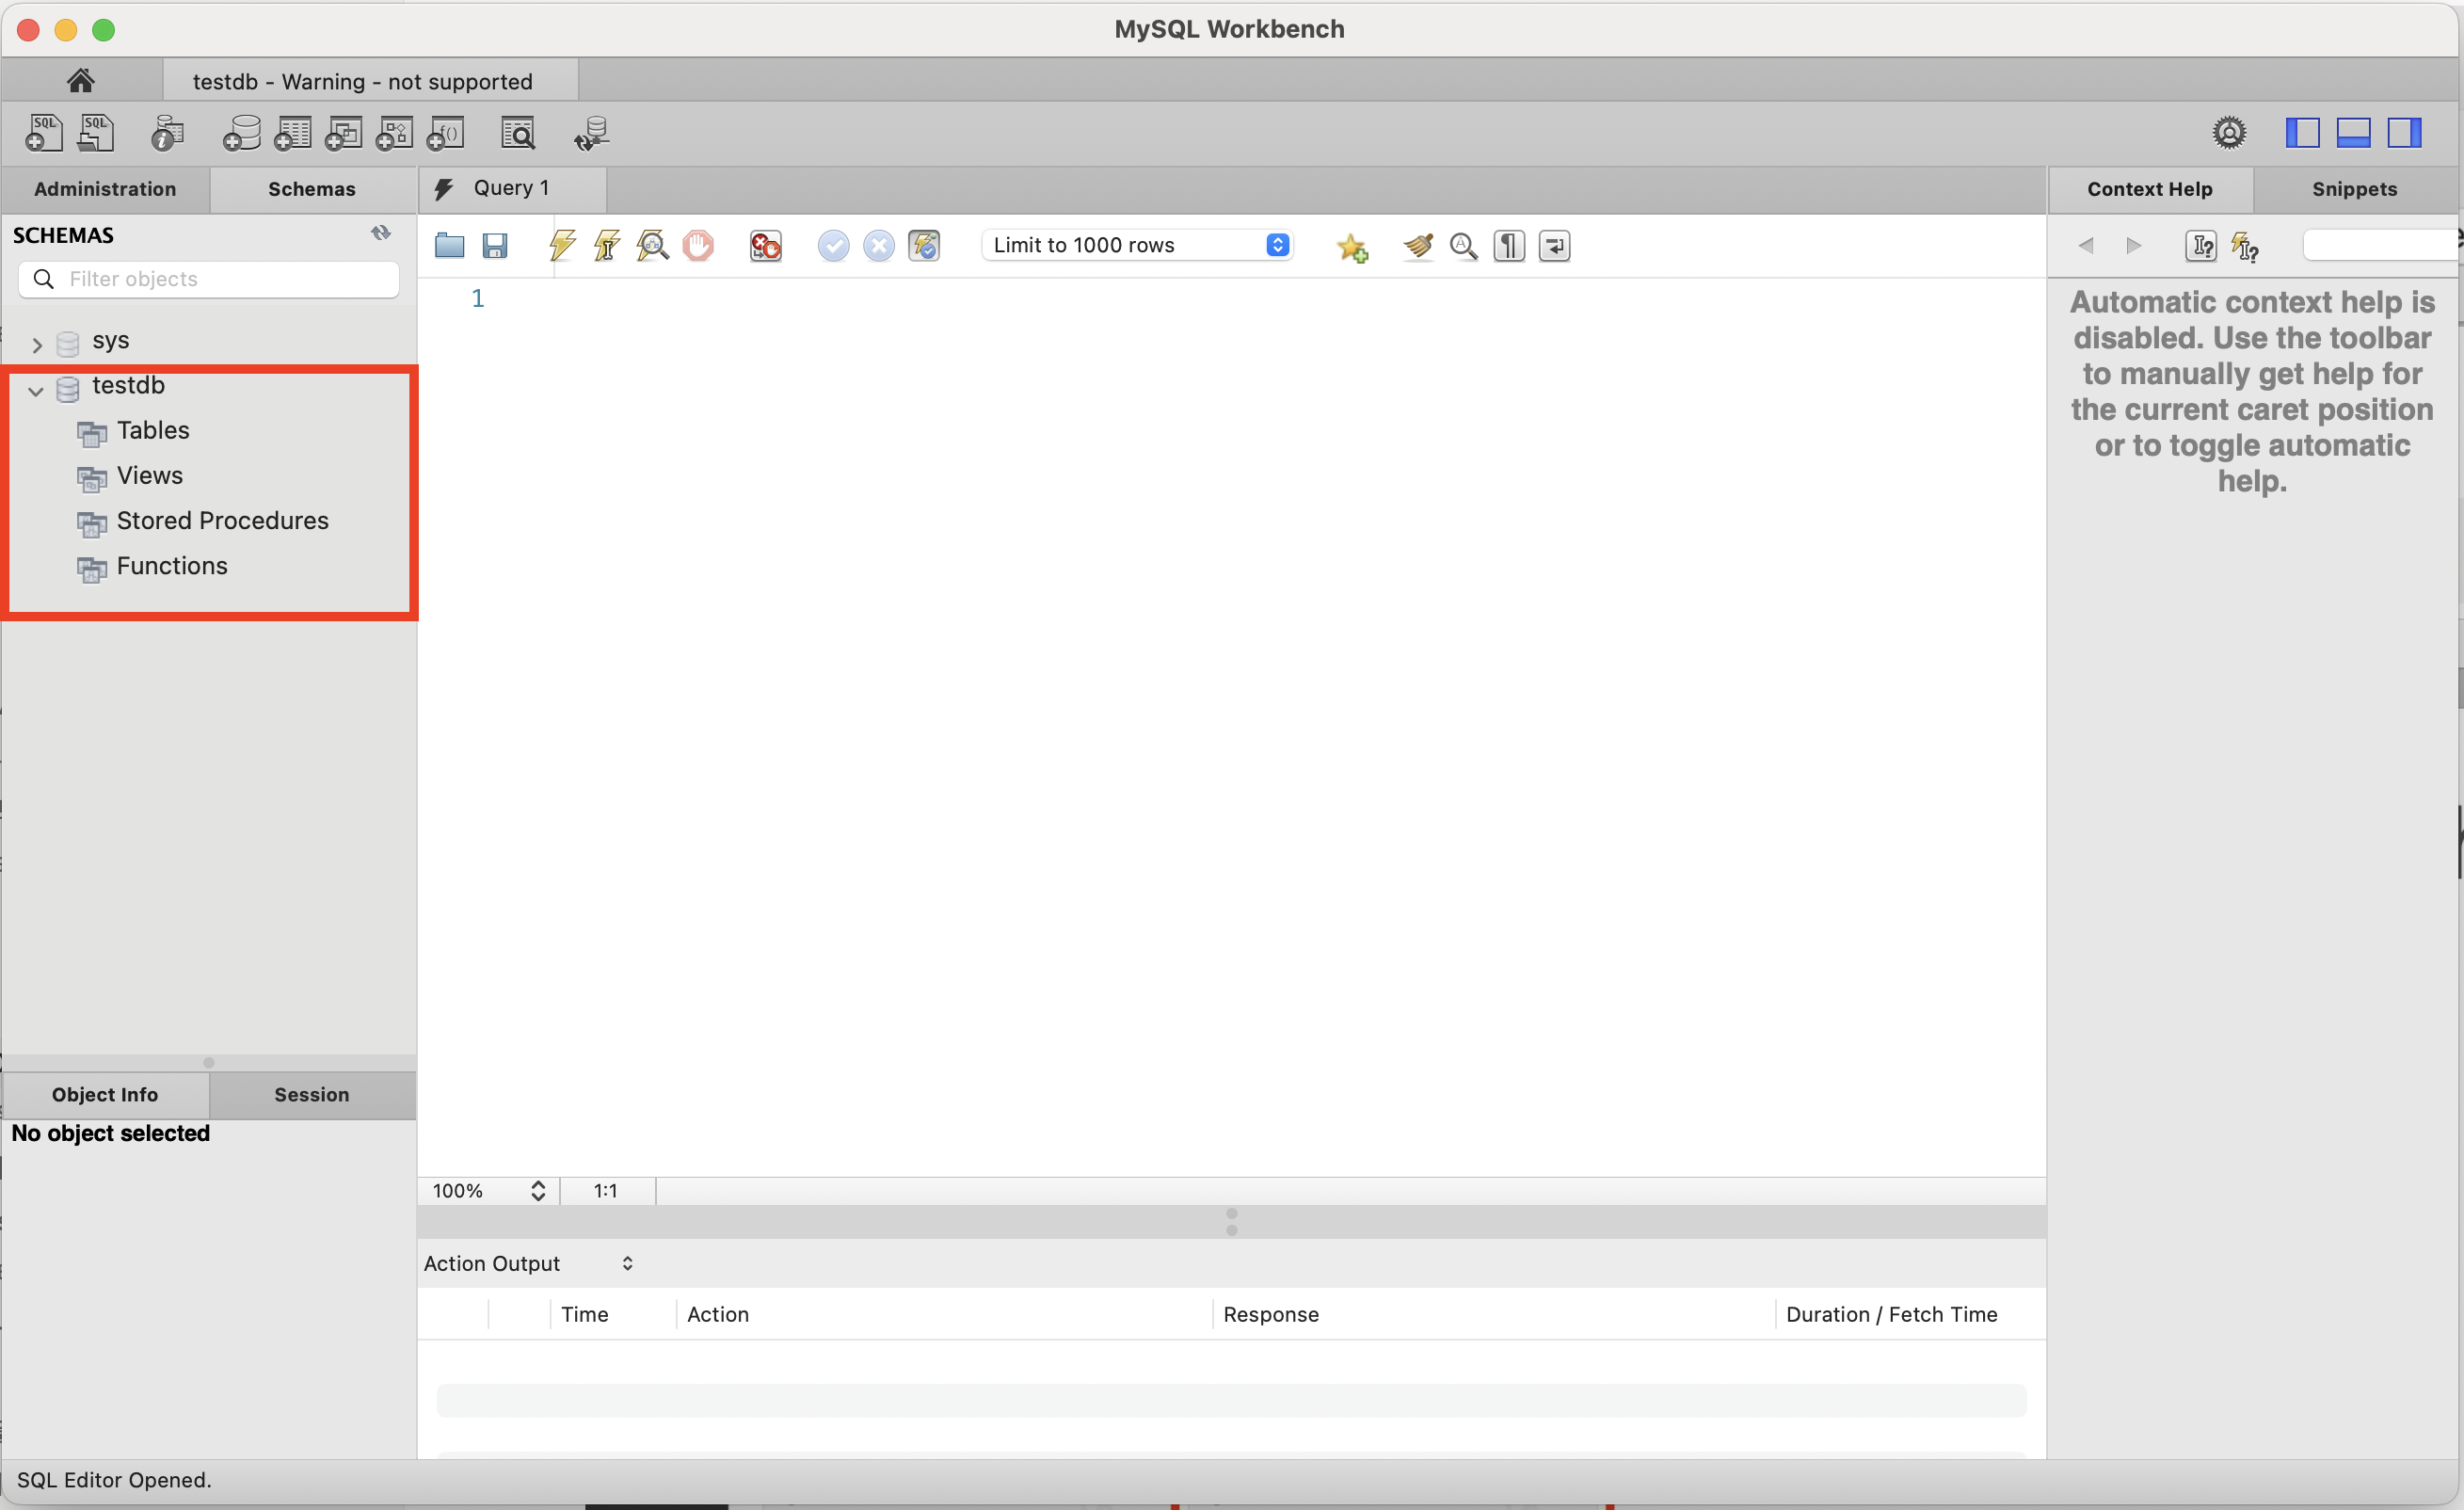Switch to the Snippets tab
Viewport: 2464px width, 1510px height.
tap(2354, 189)
